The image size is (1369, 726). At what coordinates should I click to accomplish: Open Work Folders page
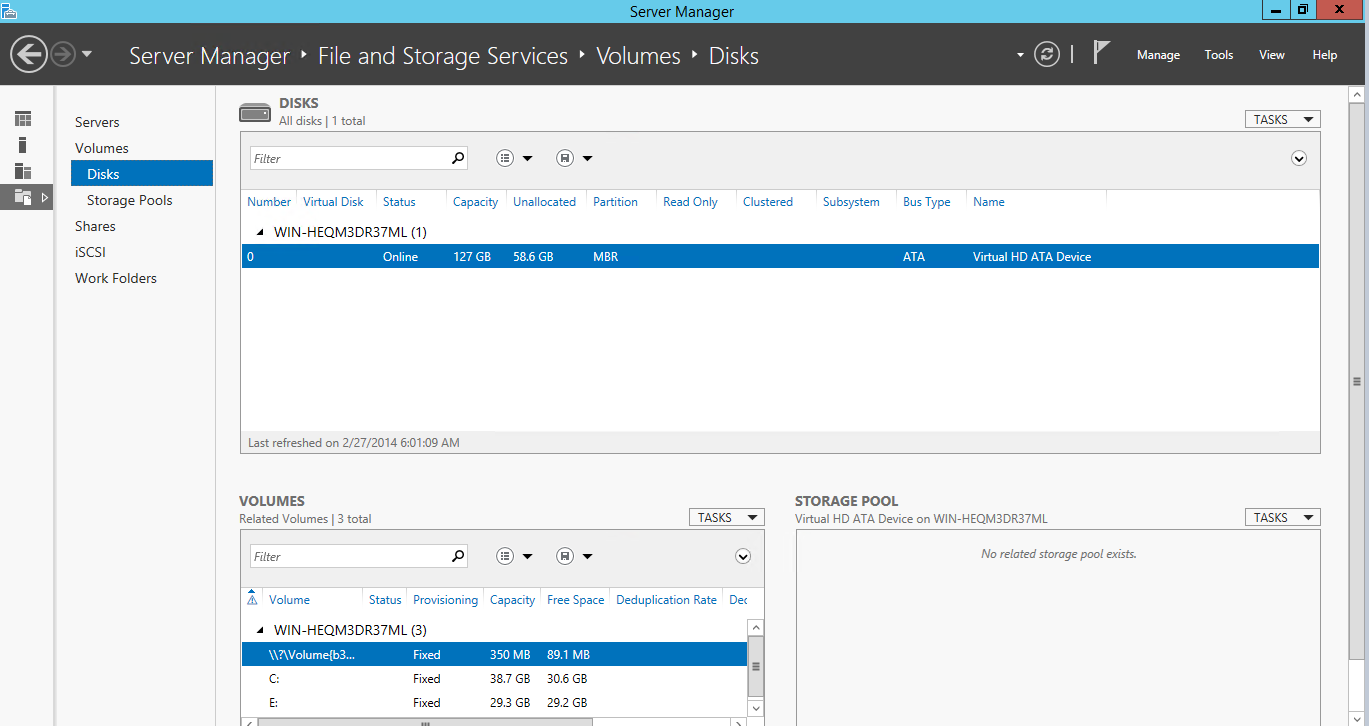coord(116,278)
